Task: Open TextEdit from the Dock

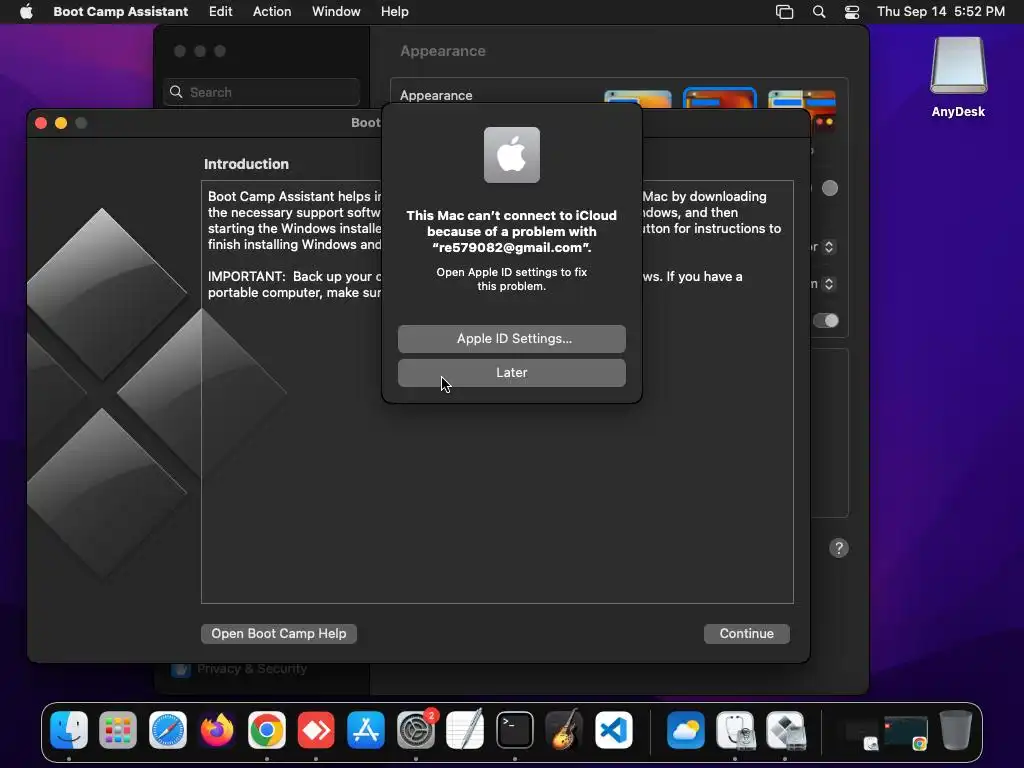Action: 465,729
